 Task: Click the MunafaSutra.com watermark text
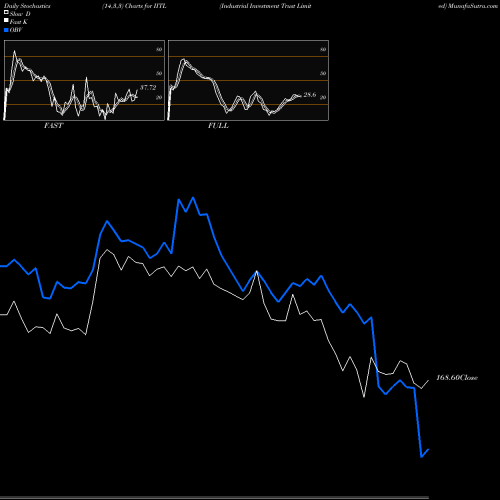point(473,6)
